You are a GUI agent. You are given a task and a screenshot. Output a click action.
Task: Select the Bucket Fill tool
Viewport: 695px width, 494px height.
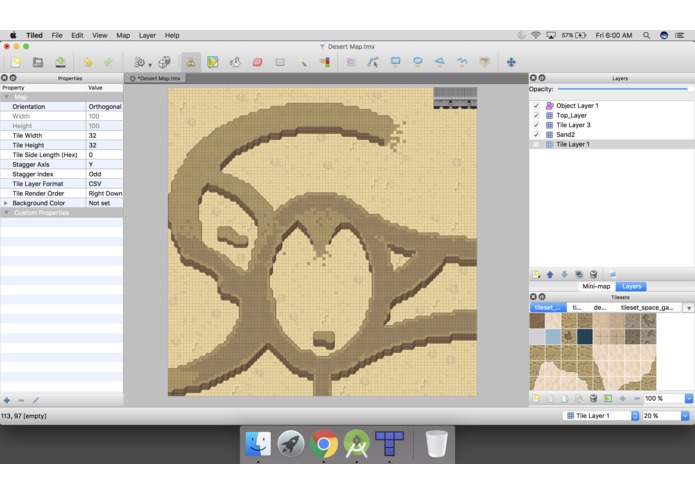(235, 62)
